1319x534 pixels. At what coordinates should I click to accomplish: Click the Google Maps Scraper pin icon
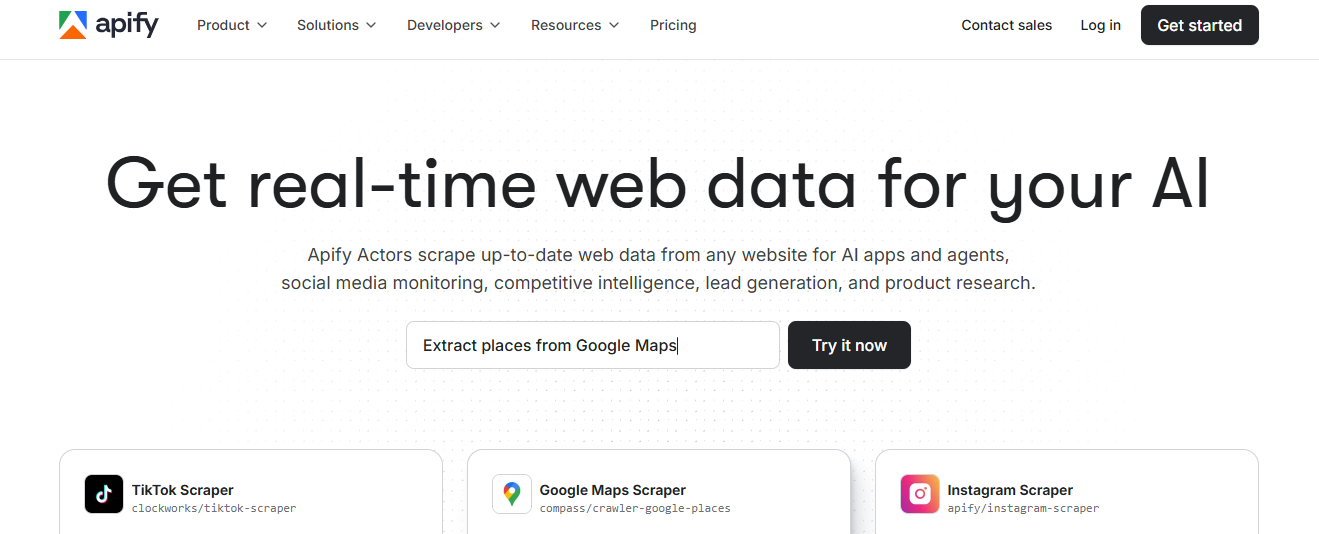512,494
